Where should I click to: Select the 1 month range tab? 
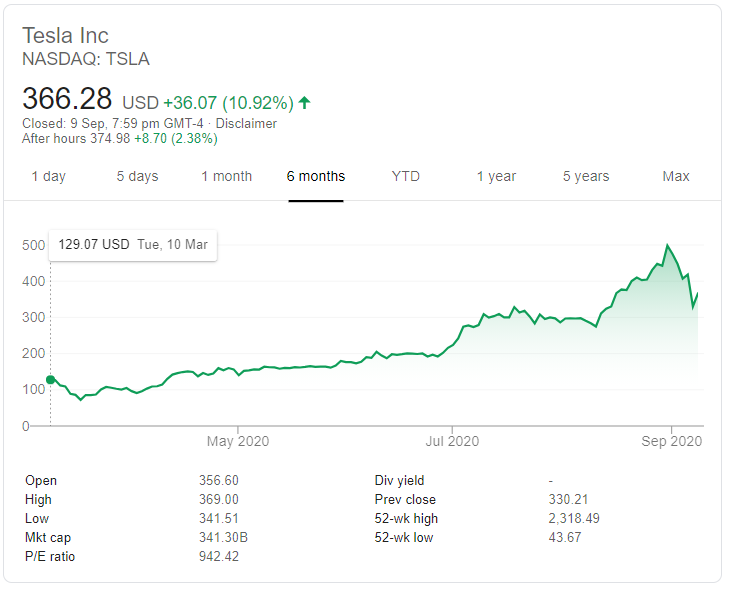tap(226, 176)
